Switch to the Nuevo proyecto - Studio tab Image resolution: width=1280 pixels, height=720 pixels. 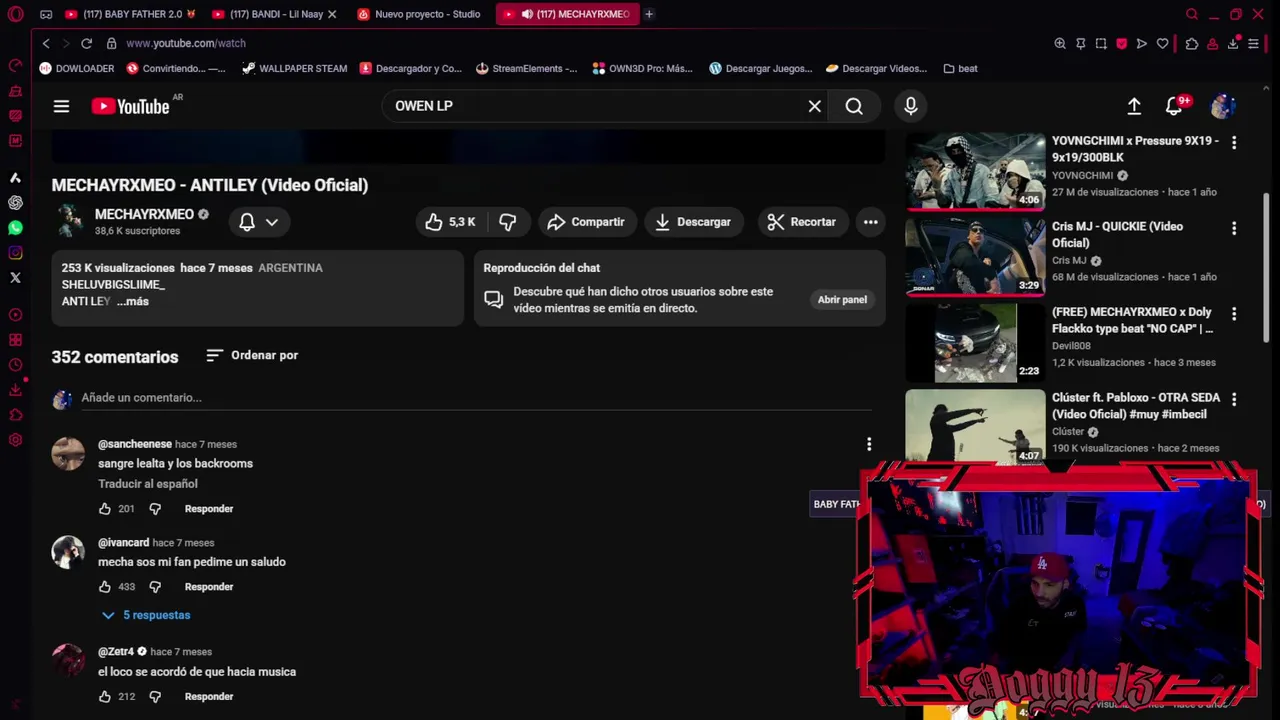coord(420,14)
